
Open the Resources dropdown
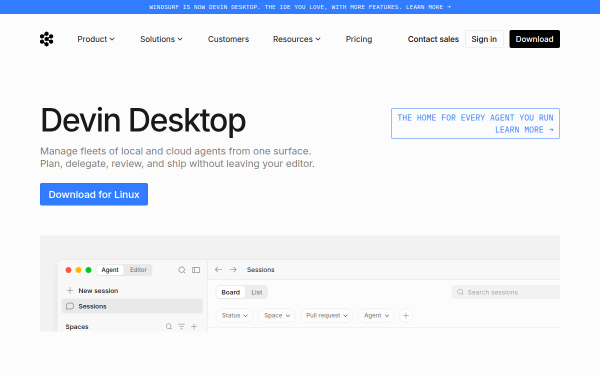[x=297, y=39]
